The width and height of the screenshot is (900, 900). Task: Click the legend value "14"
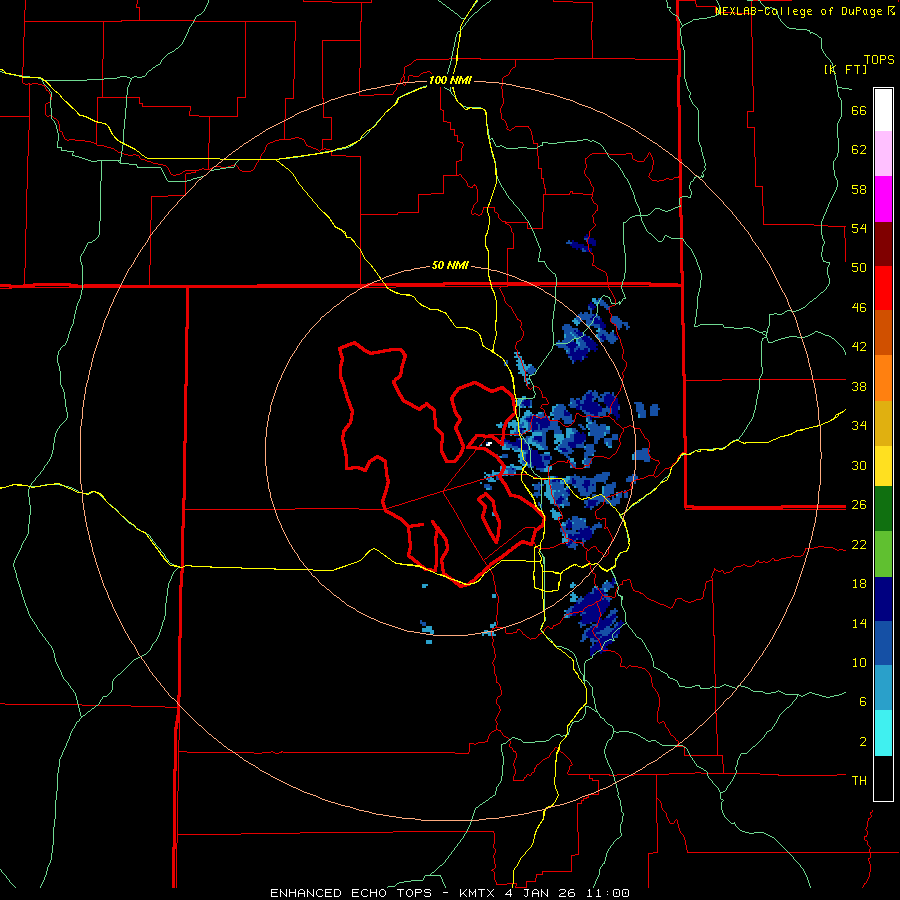point(859,623)
